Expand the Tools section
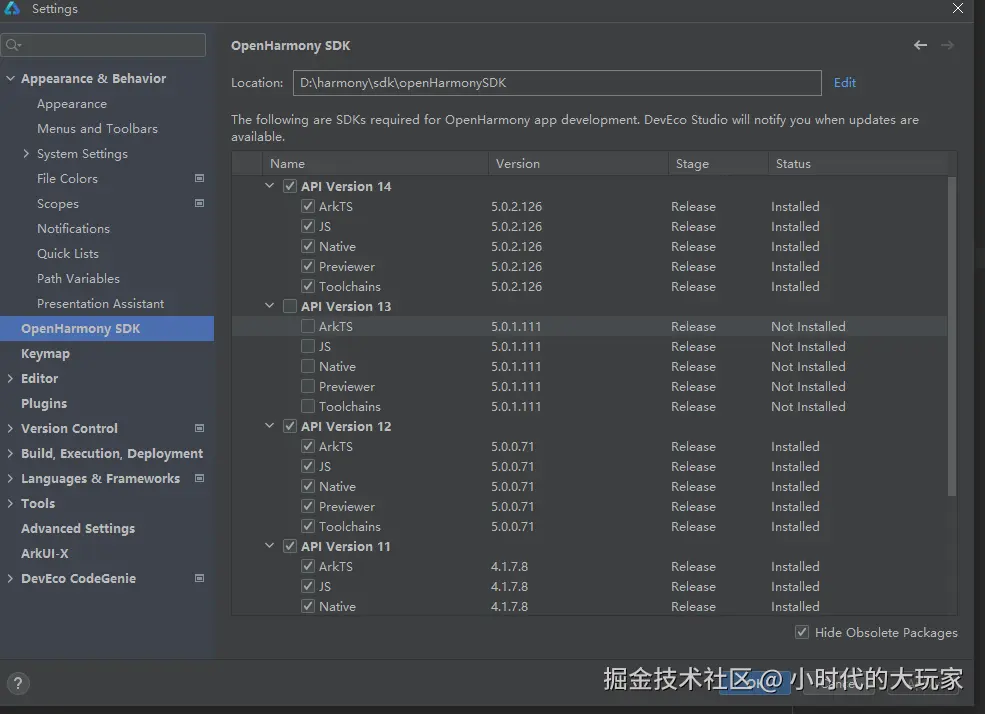Image resolution: width=985 pixels, height=714 pixels. pos(10,504)
